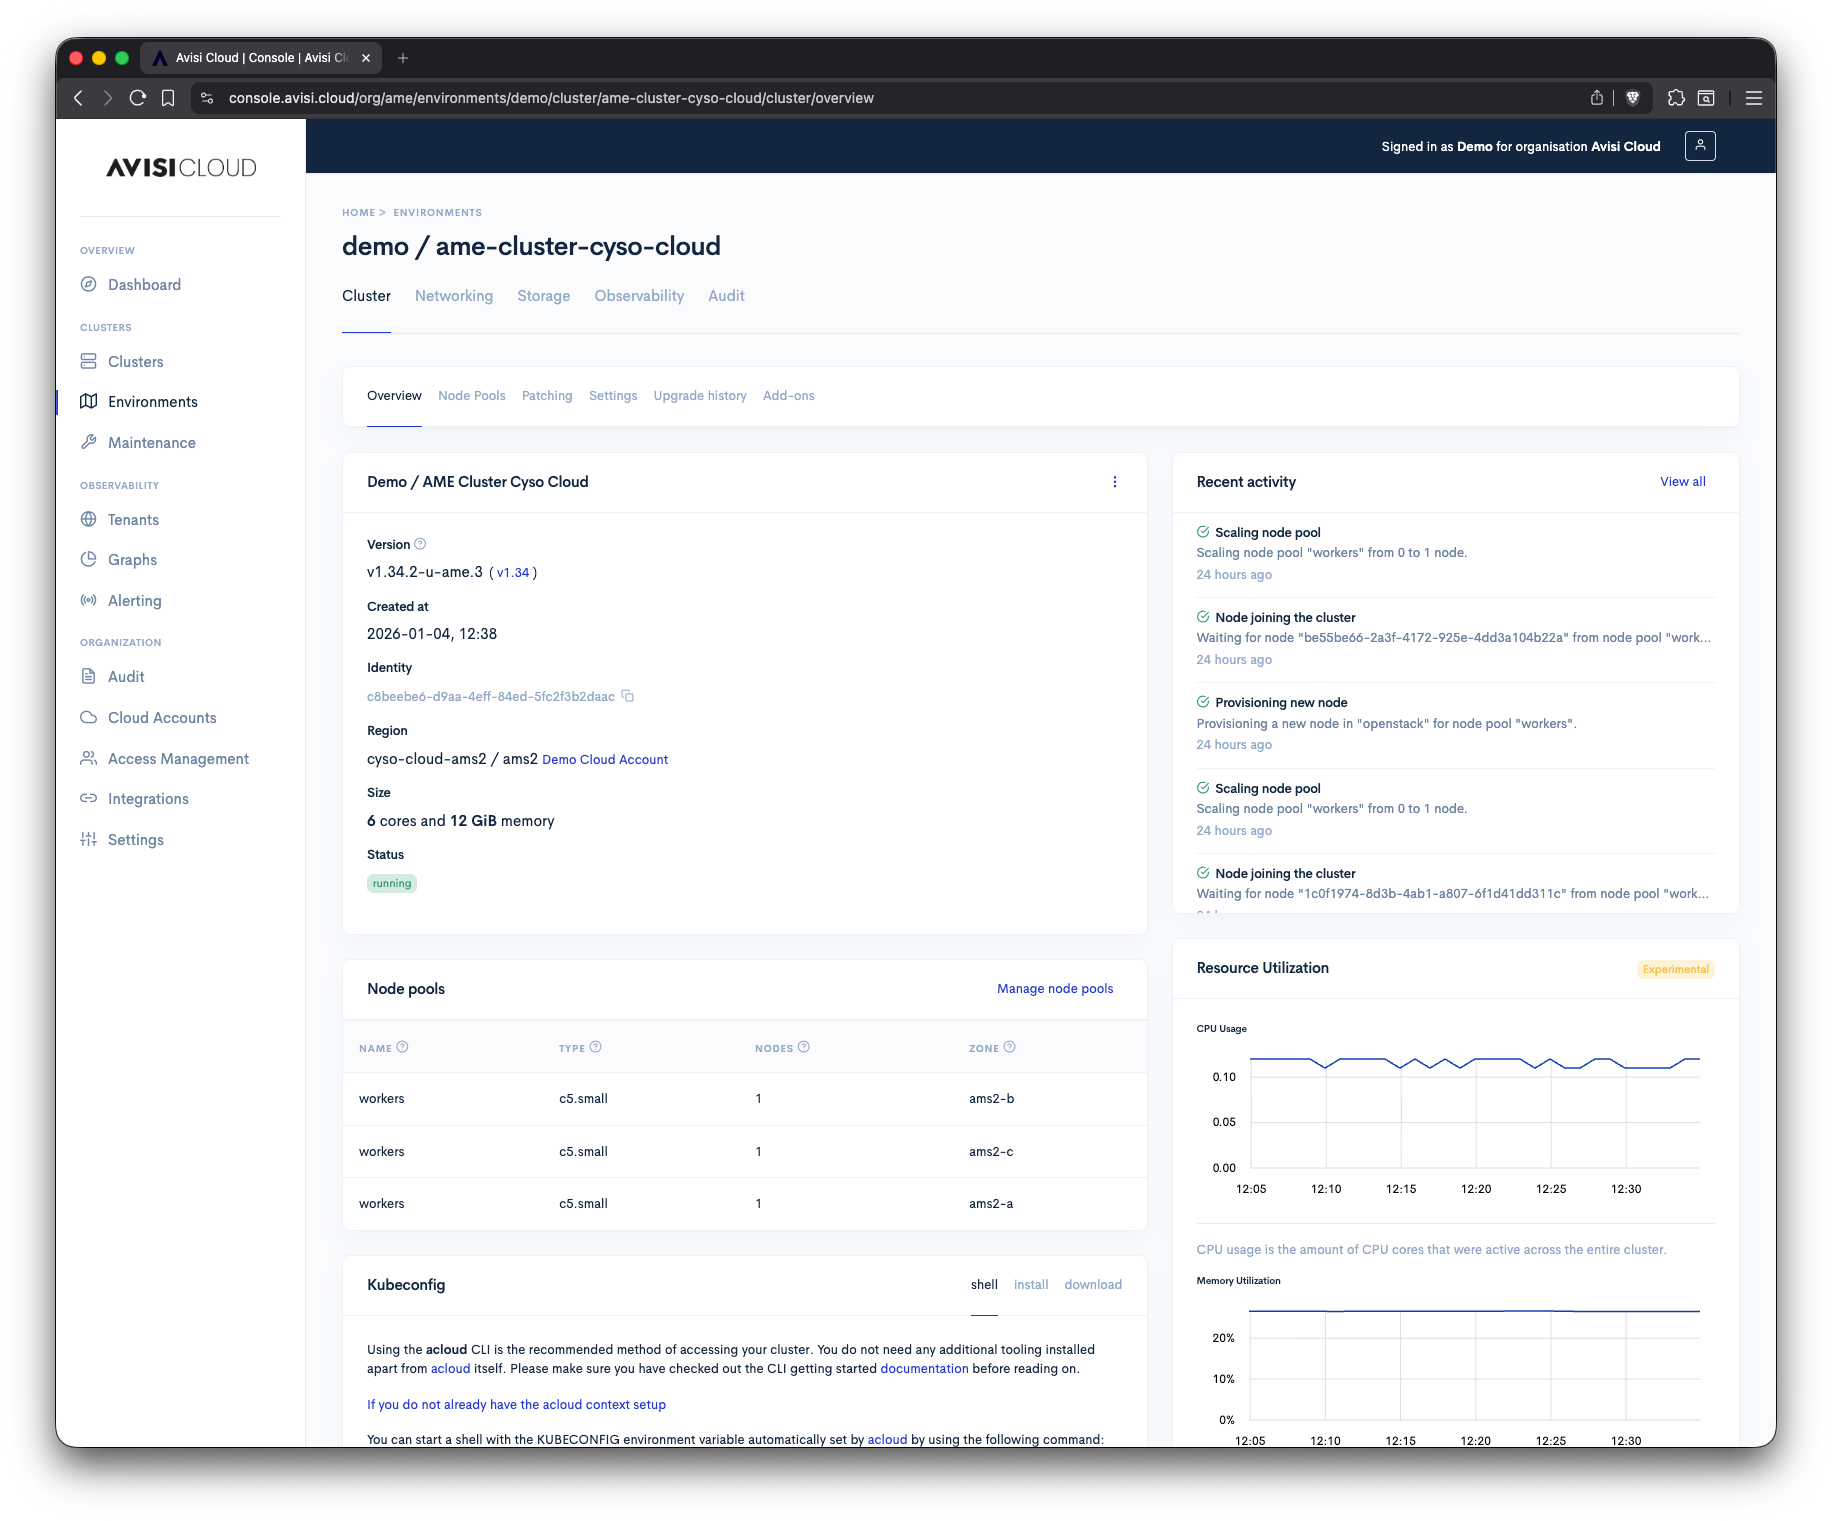The image size is (1832, 1521).
Task: Open Integrations from the sidebar
Action: 148,798
